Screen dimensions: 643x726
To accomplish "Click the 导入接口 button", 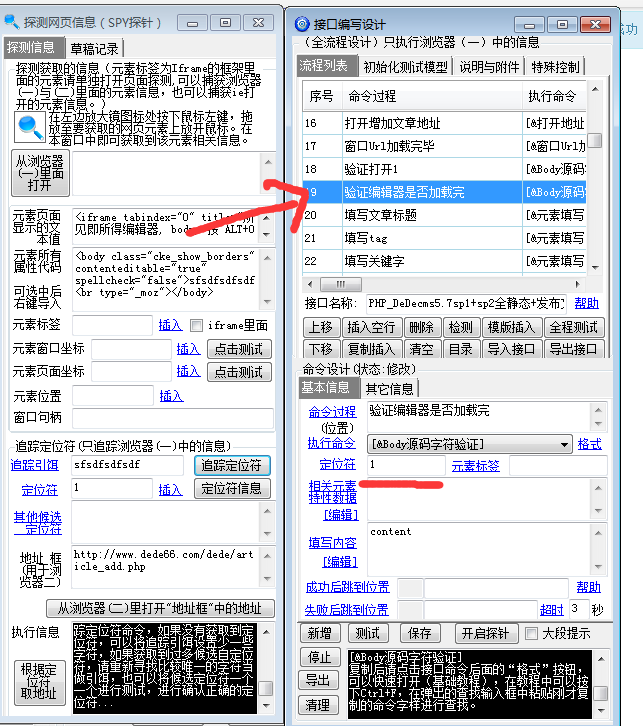I will tap(512, 349).
